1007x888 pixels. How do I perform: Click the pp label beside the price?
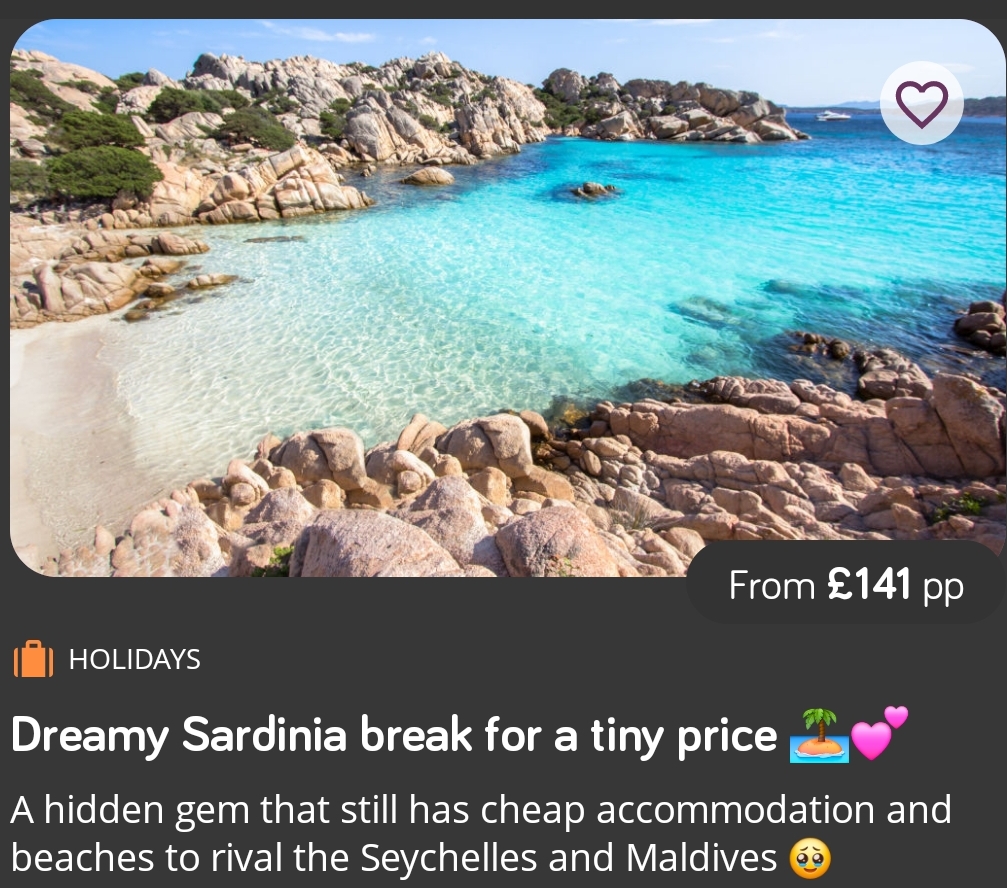943,588
